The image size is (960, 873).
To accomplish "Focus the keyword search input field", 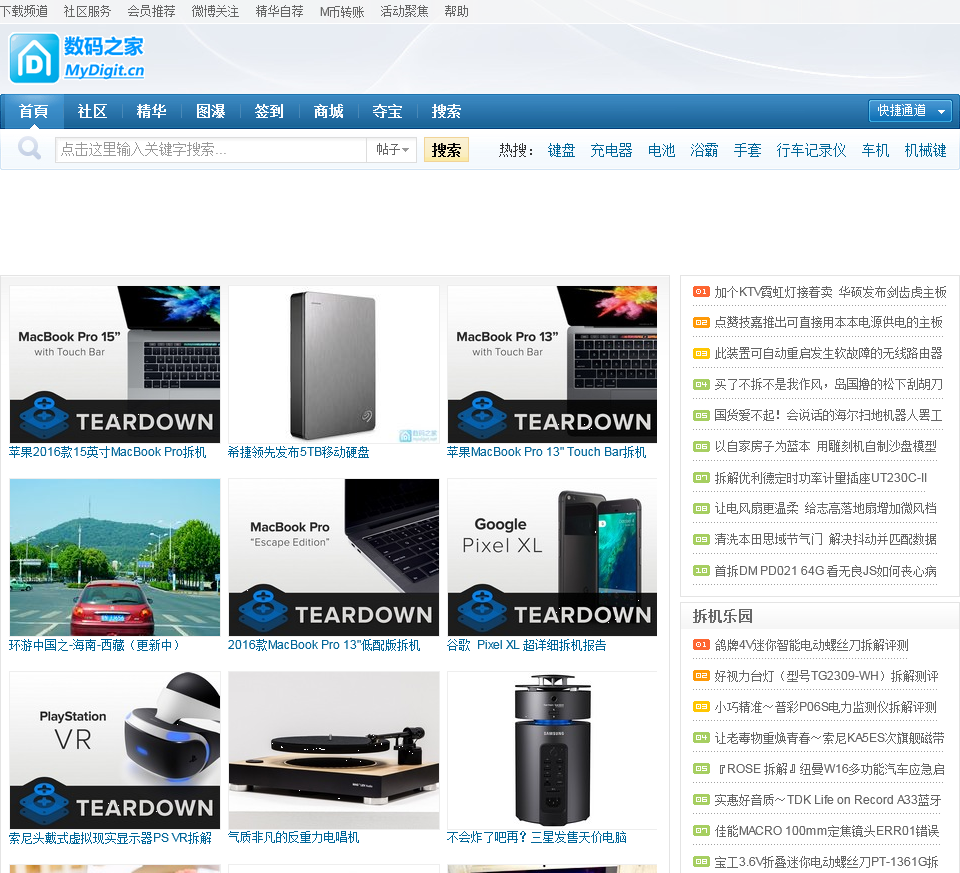I will click(211, 149).
